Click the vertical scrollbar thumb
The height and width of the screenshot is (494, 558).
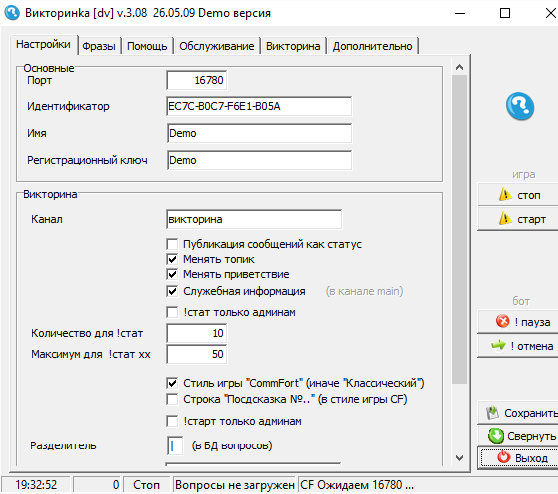[459, 230]
